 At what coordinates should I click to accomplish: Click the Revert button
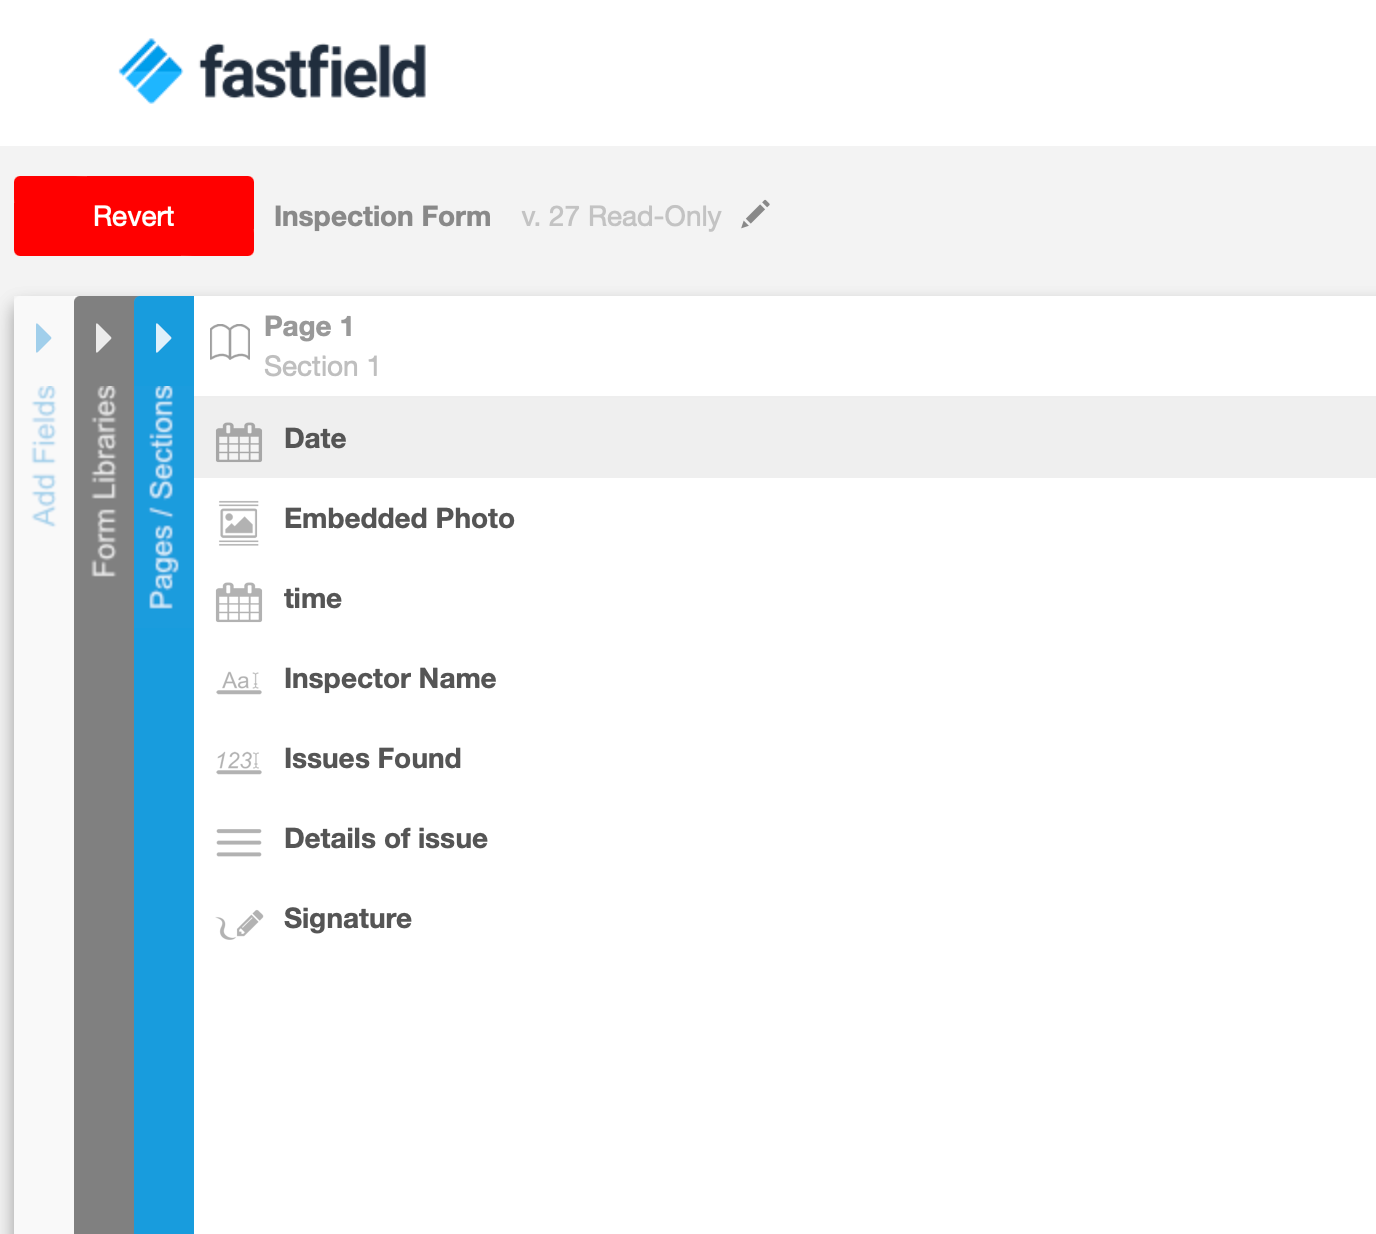point(133,215)
